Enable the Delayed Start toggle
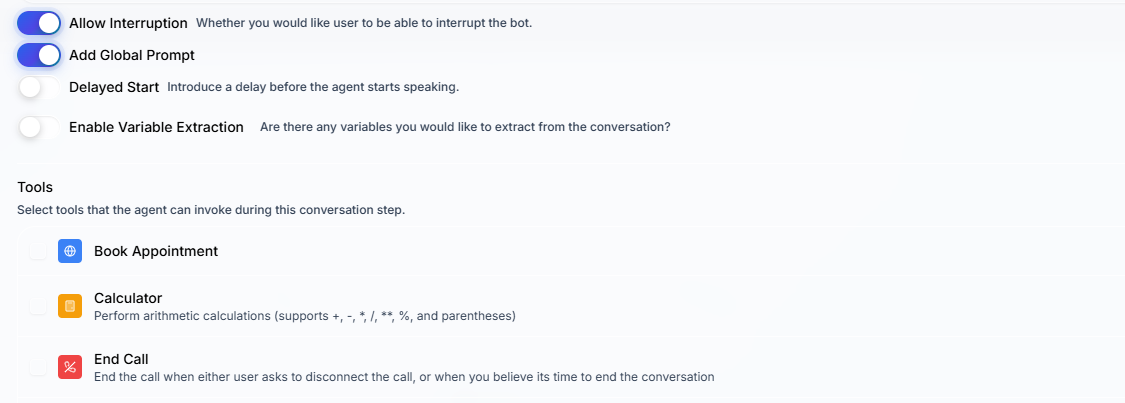Image resolution: width=1125 pixels, height=403 pixels. tap(39, 87)
